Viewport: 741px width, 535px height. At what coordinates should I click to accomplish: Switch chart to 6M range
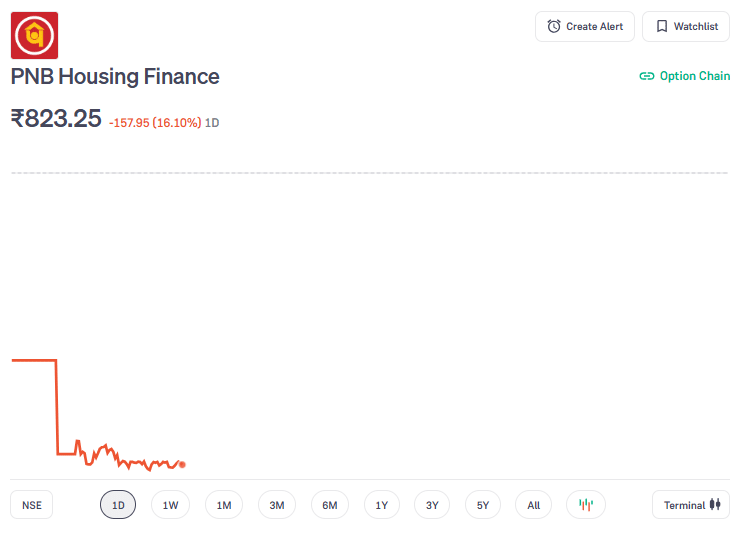(x=330, y=505)
